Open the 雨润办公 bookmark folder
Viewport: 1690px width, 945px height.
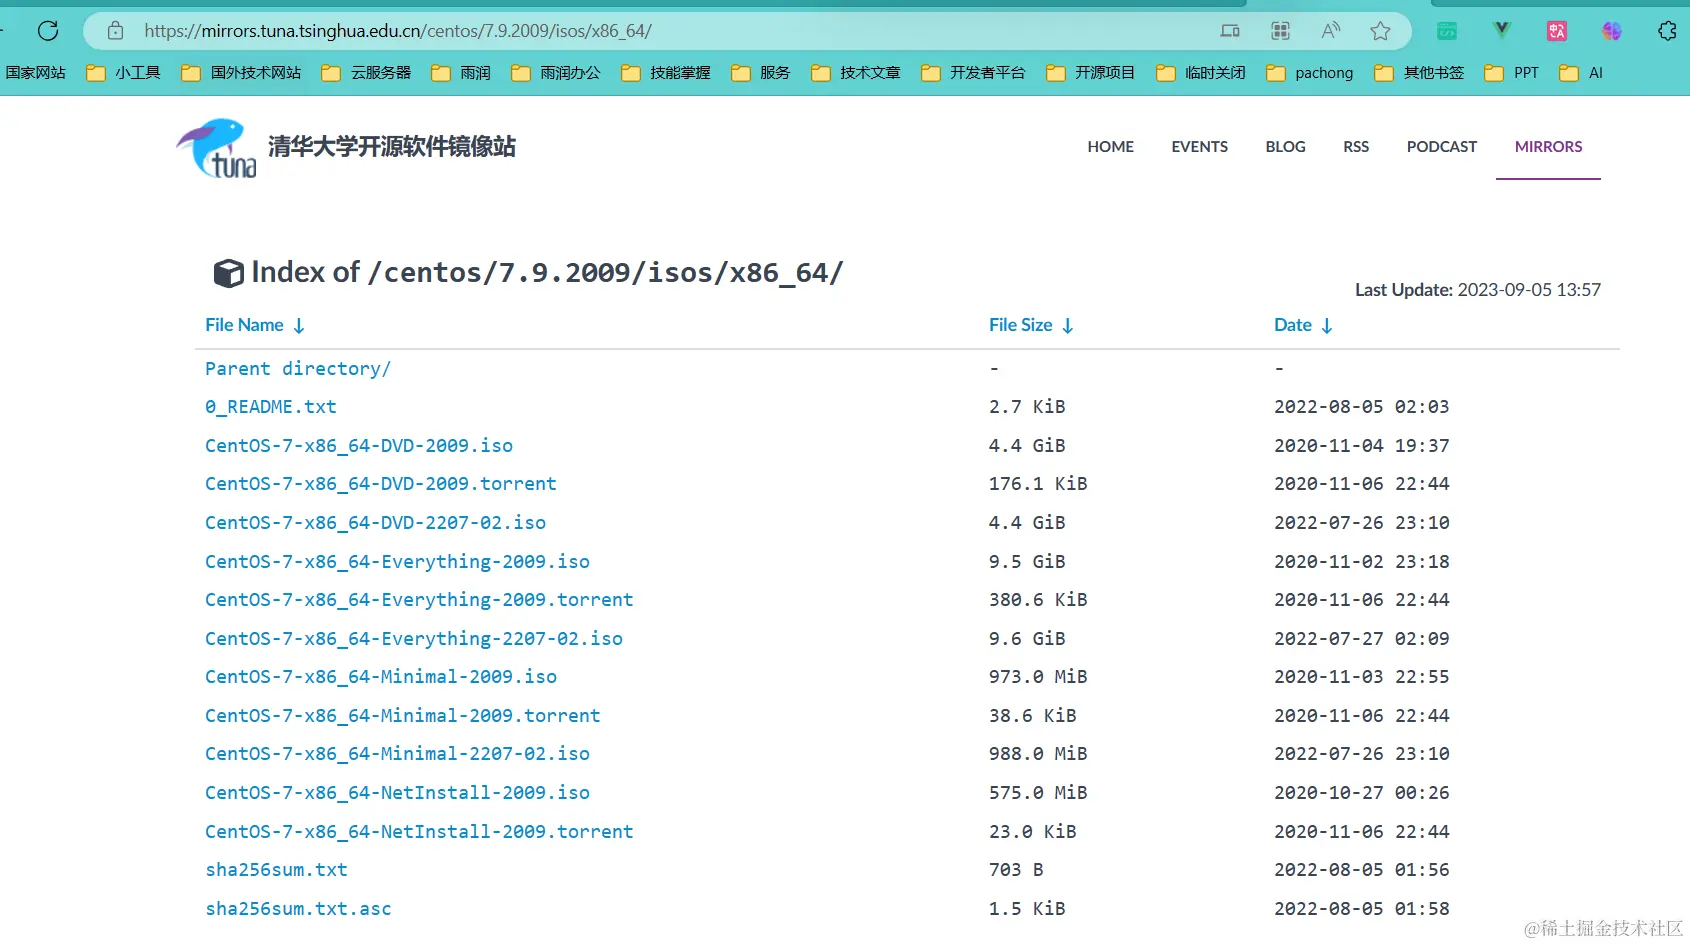coord(556,73)
